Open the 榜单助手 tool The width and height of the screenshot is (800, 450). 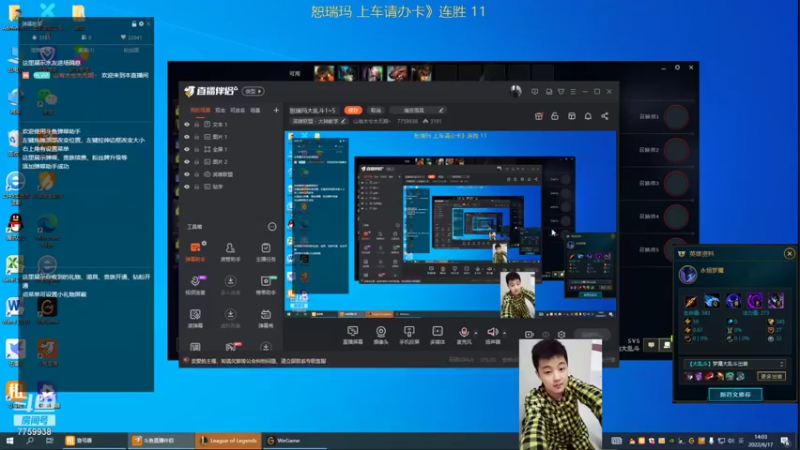click(x=266, y=285)
